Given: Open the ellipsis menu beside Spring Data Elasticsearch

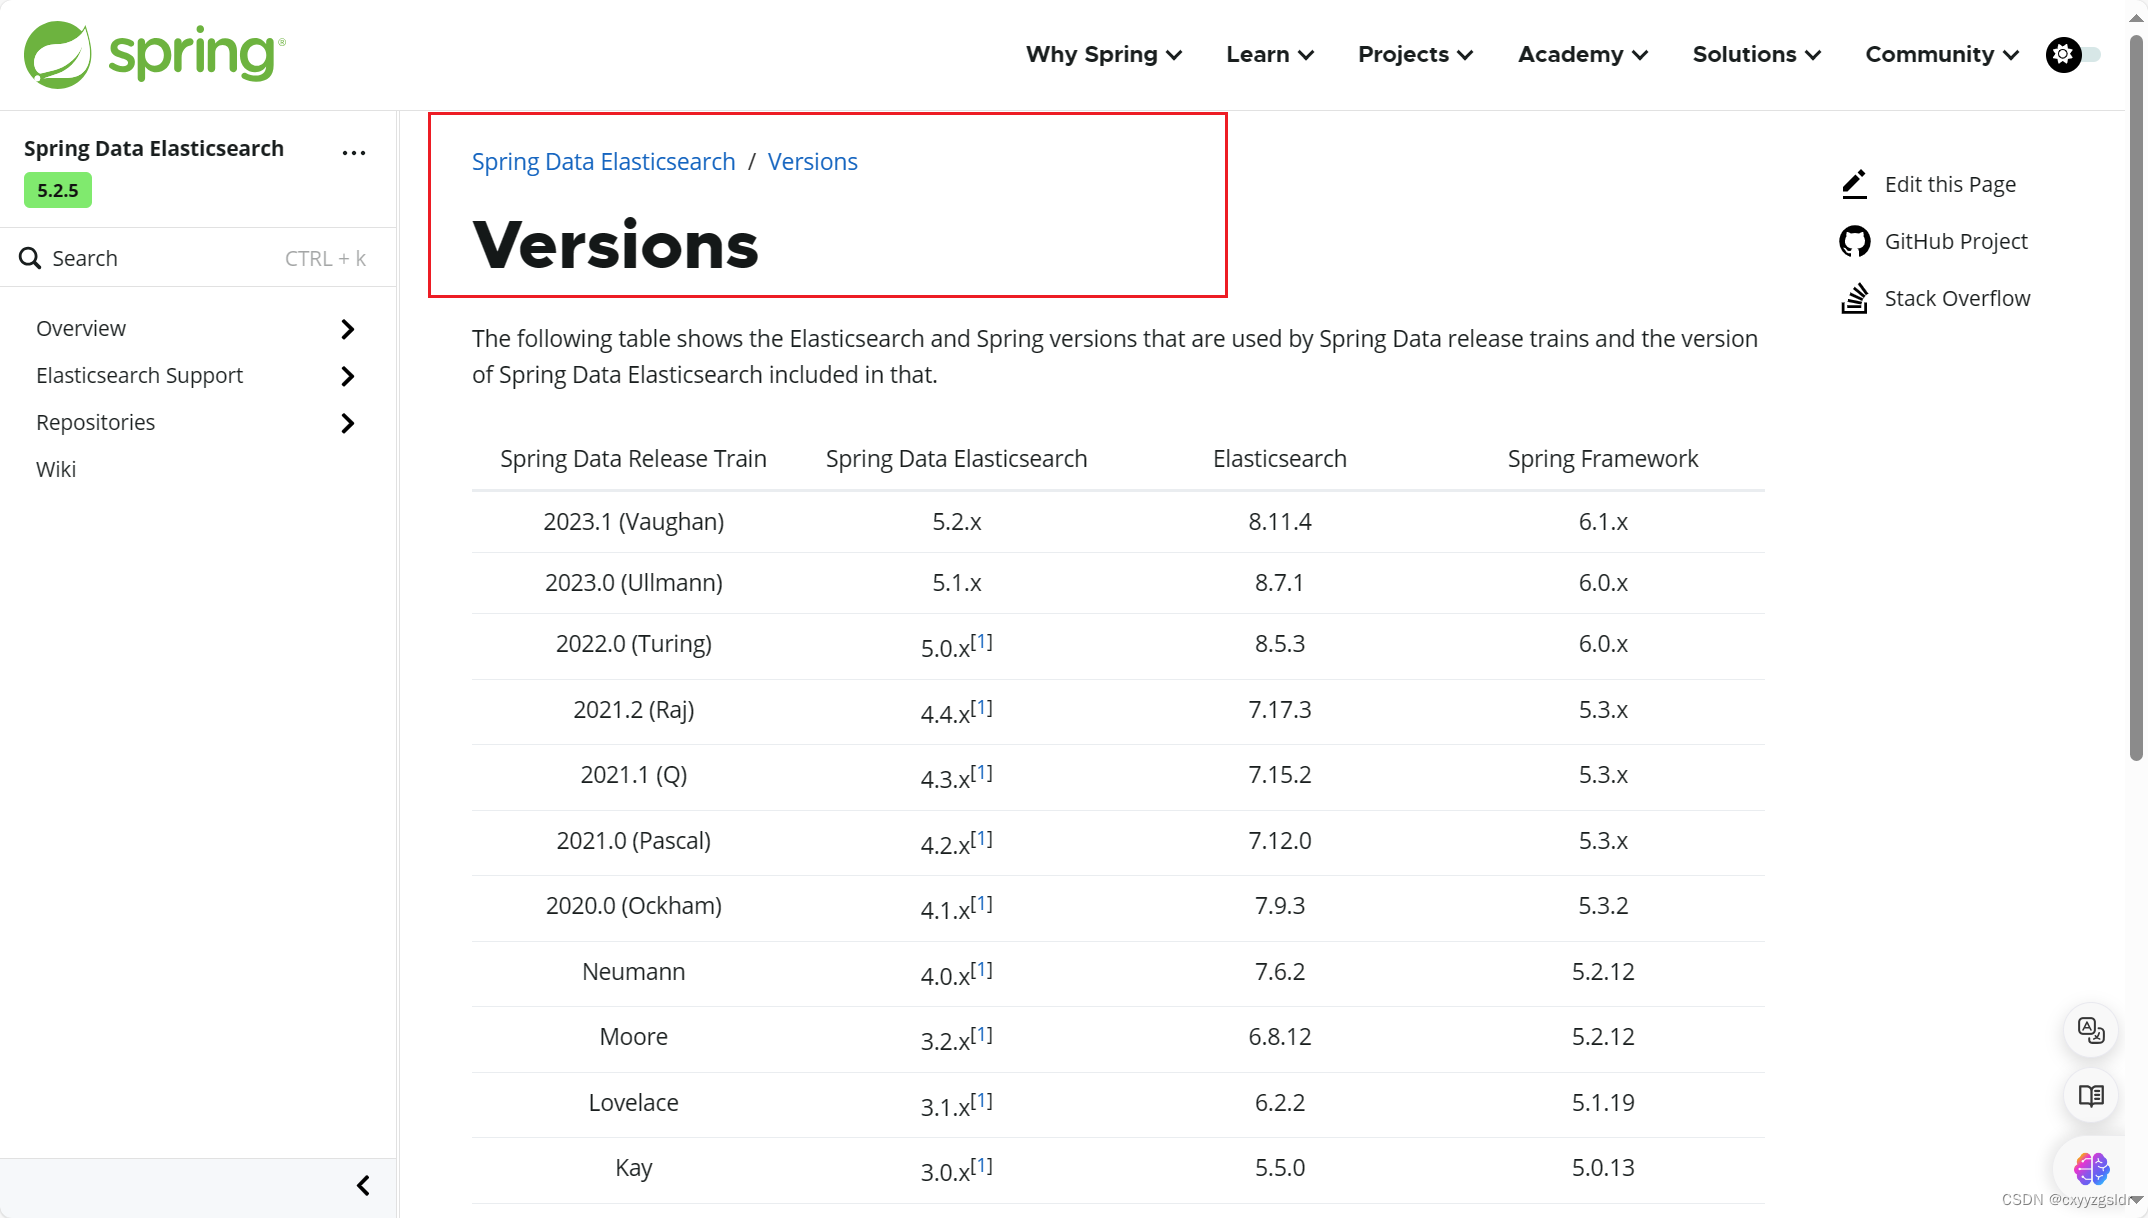Looking at the screenshot, I should (x=354, y=152).
